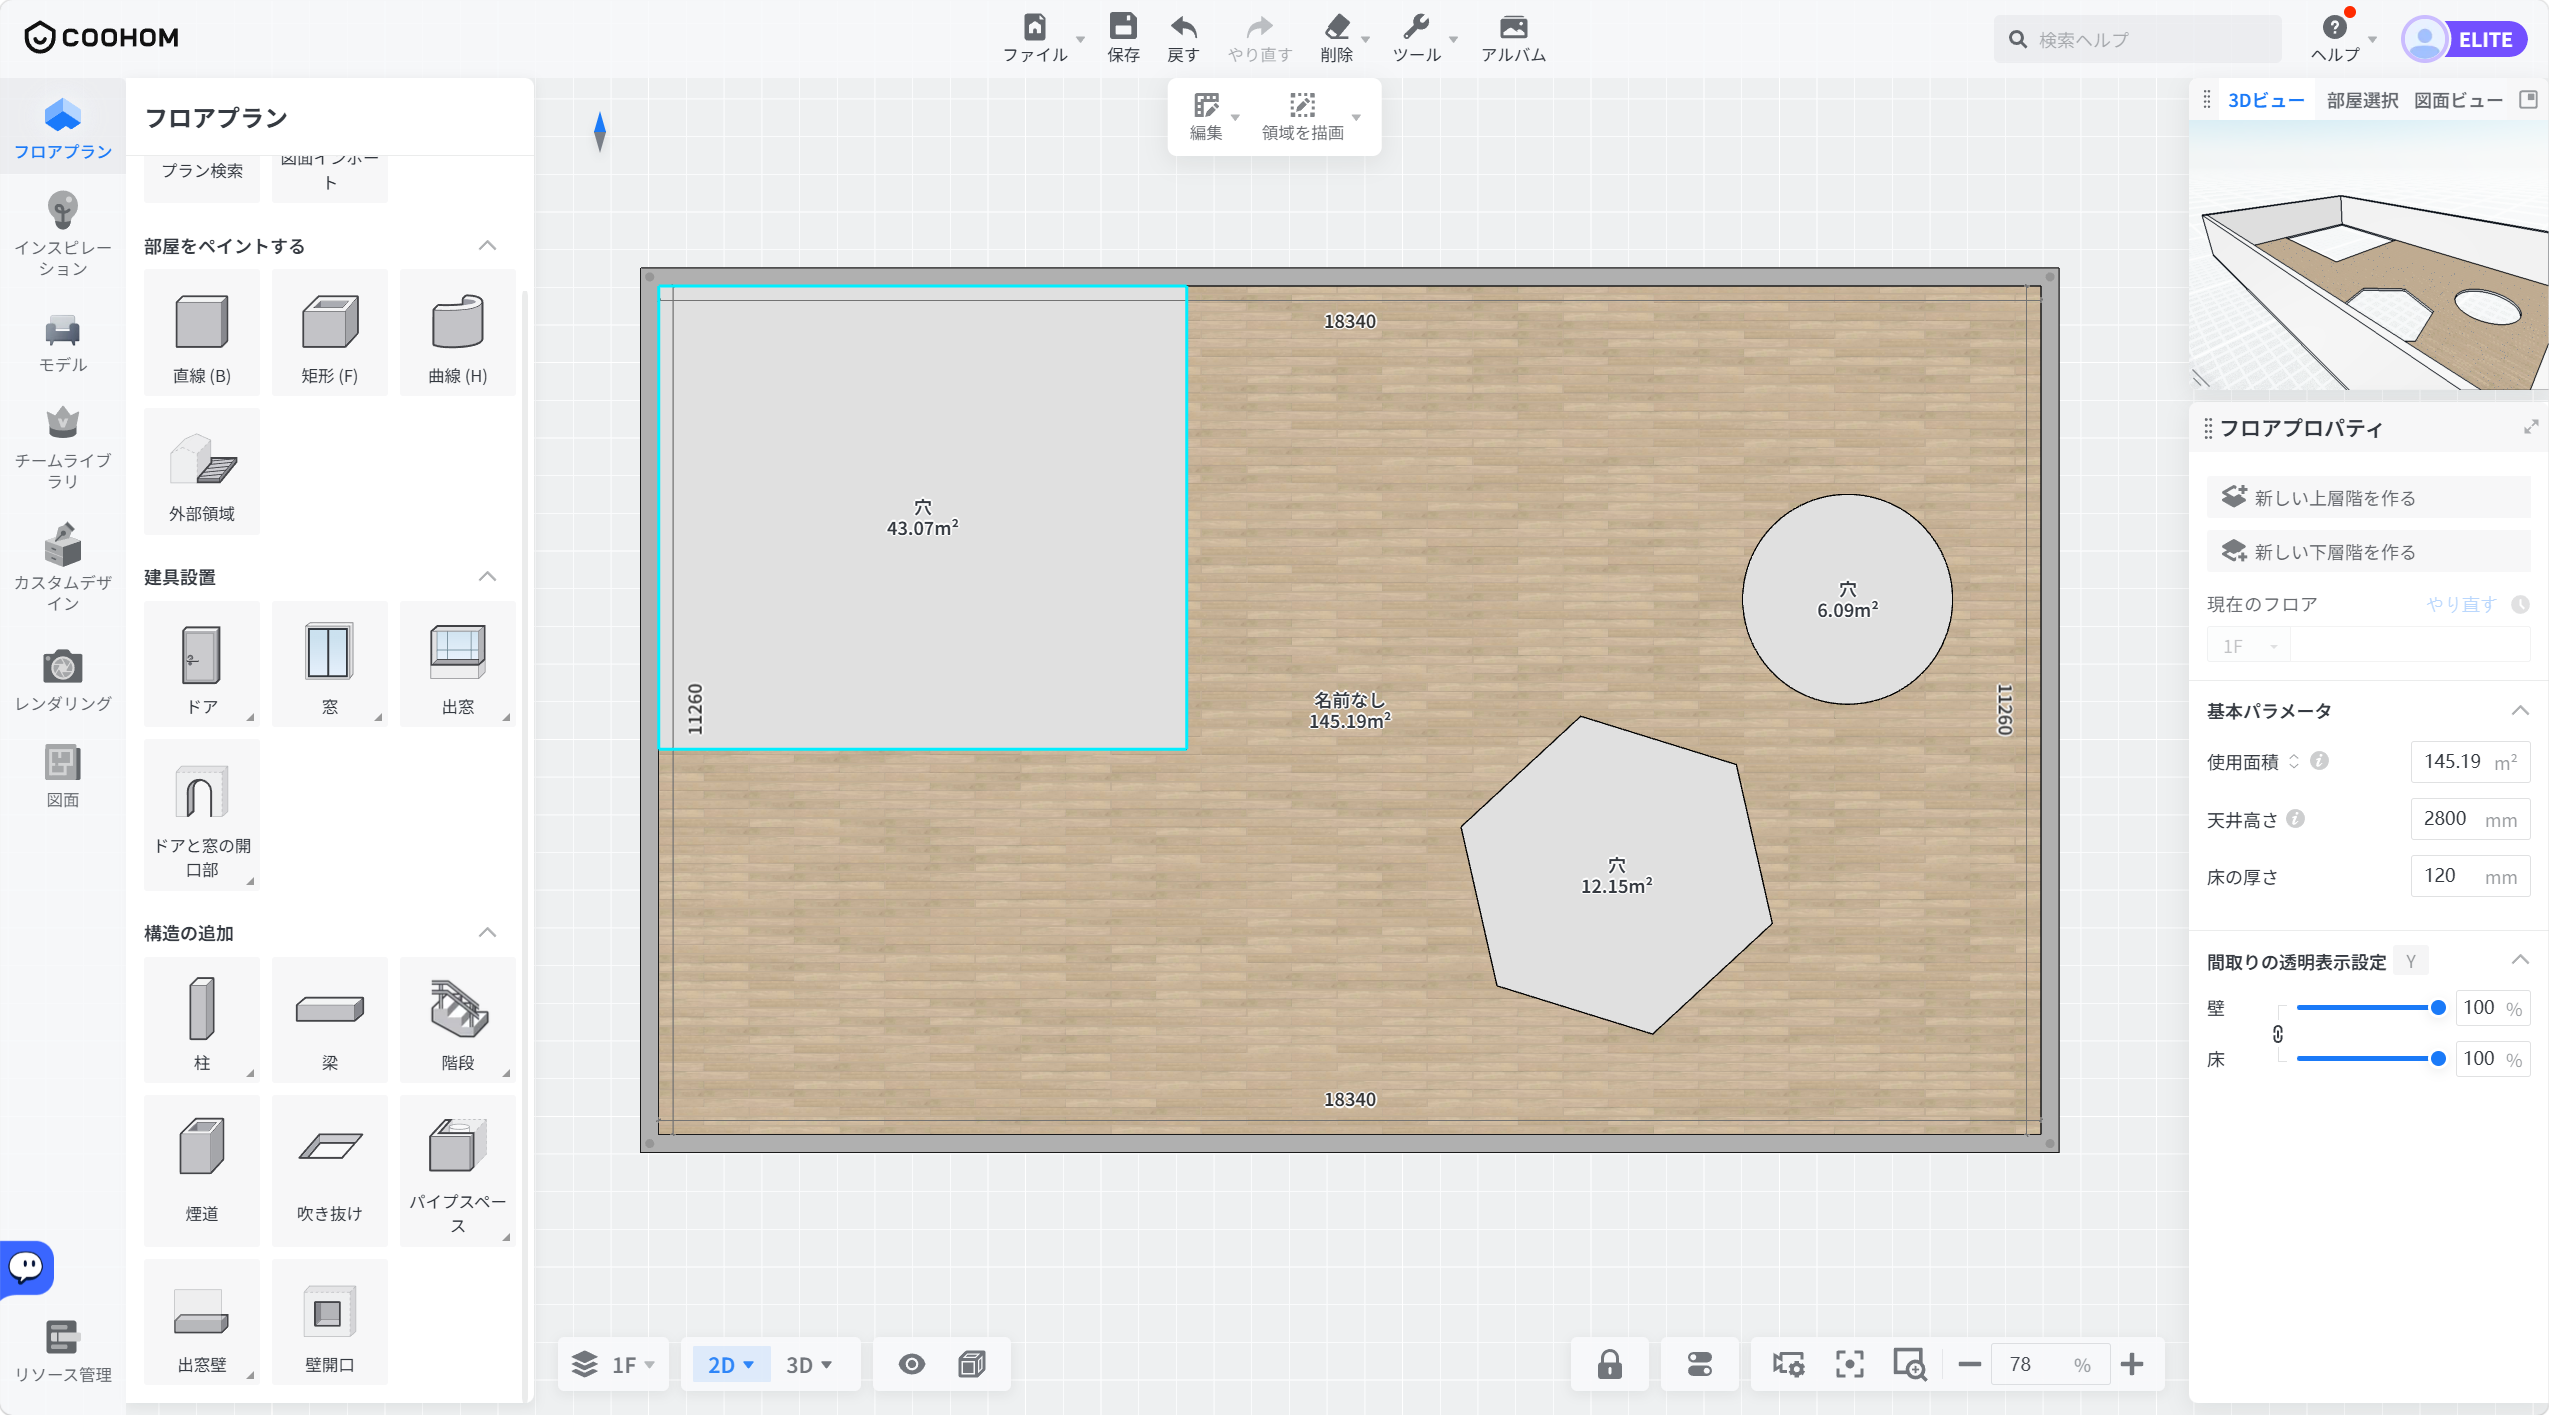The width and height of the screenshot is (2549, 1415).
Task: Choose the ドアと窓の開口部 opening tool
Action: coord(202,814)
